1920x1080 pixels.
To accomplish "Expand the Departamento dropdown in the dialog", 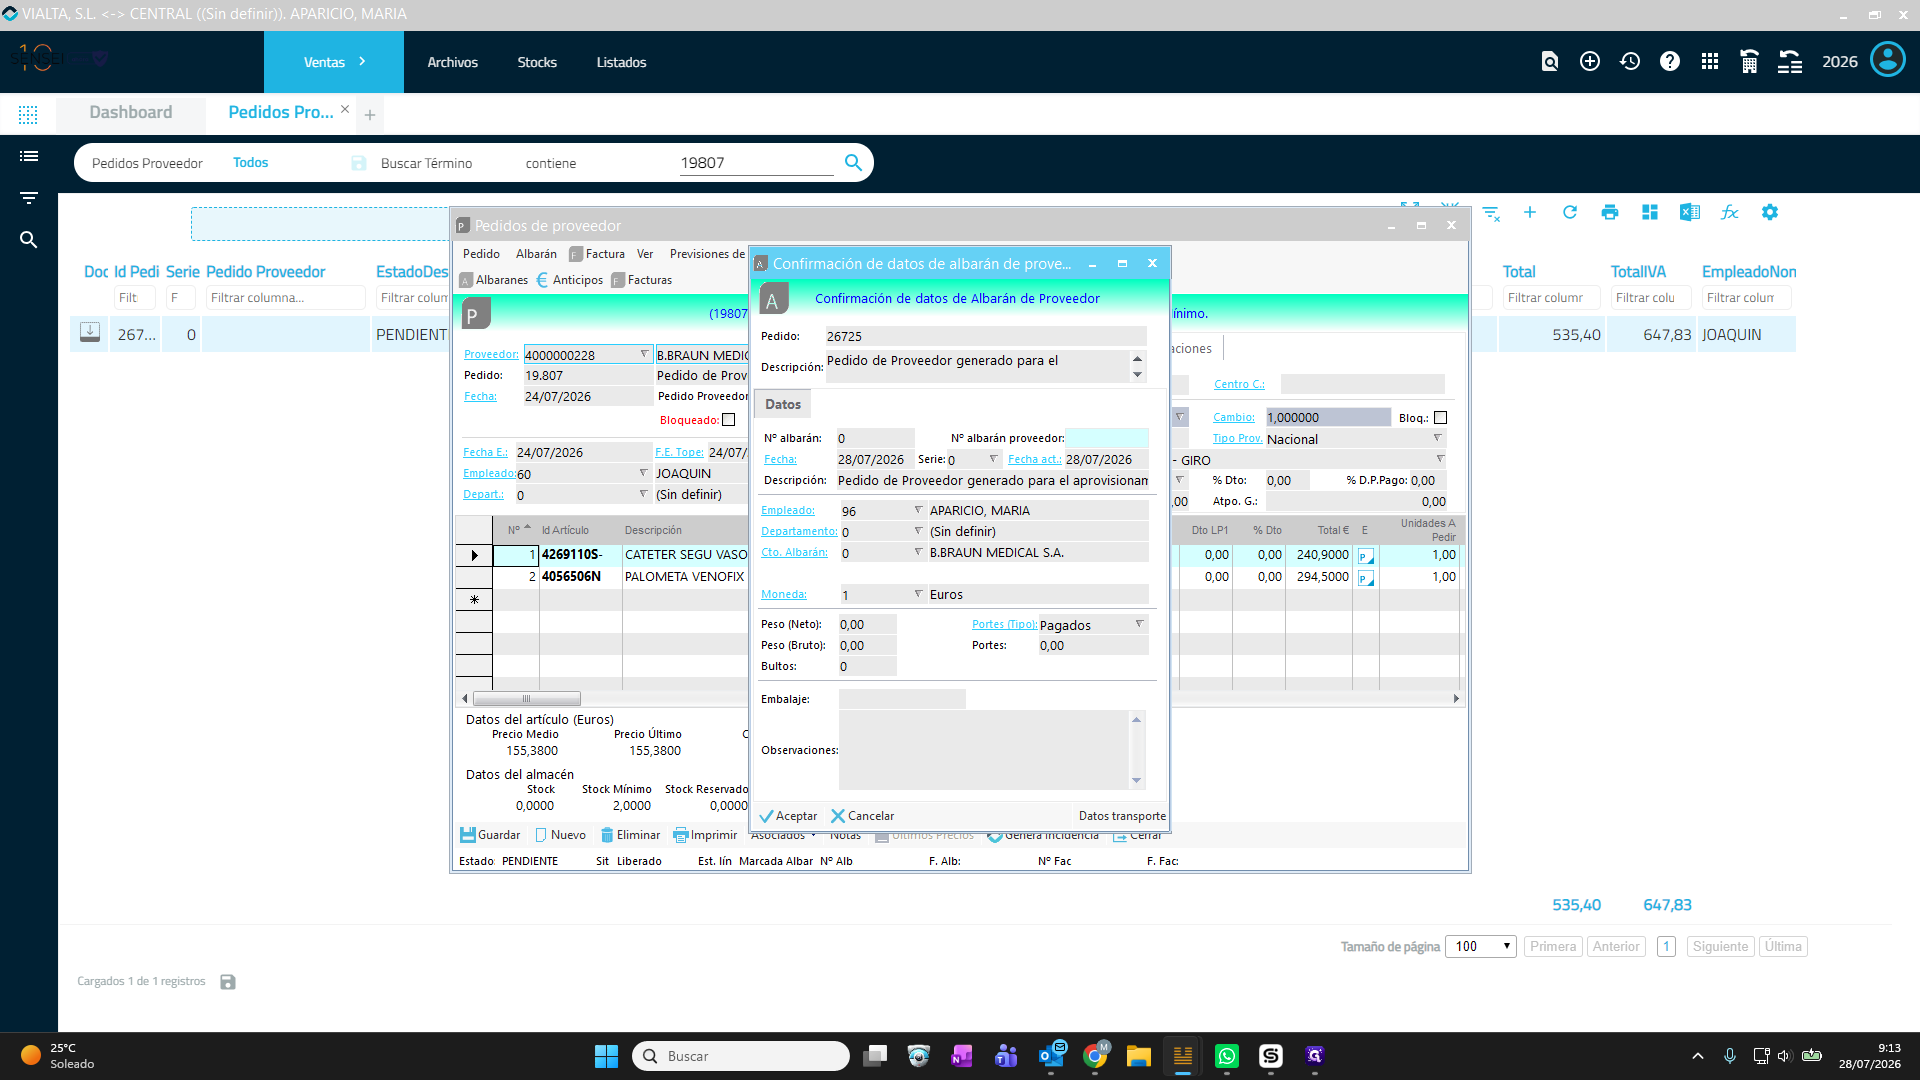I will point(918,531).
